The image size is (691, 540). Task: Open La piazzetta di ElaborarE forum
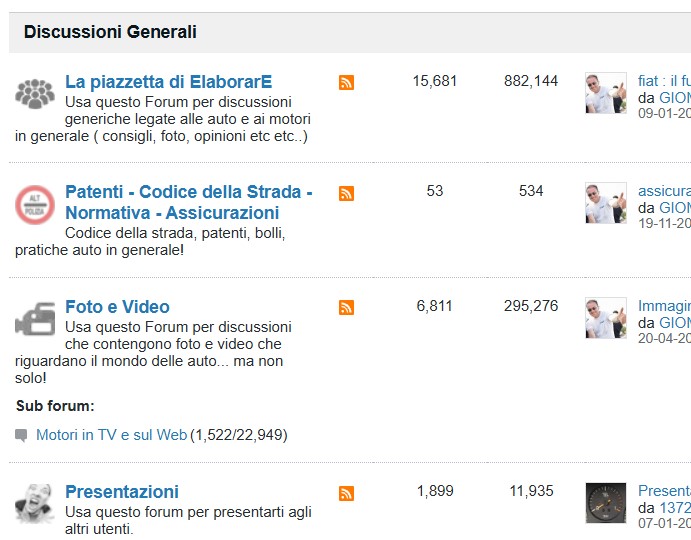(168, 82)
